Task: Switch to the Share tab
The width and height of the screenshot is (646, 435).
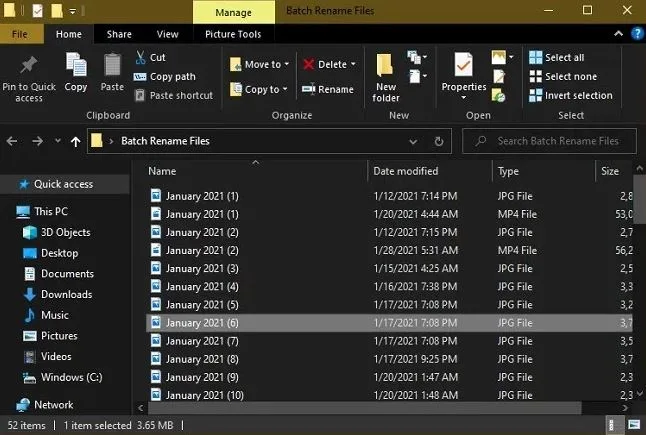Action: (119, 34)
